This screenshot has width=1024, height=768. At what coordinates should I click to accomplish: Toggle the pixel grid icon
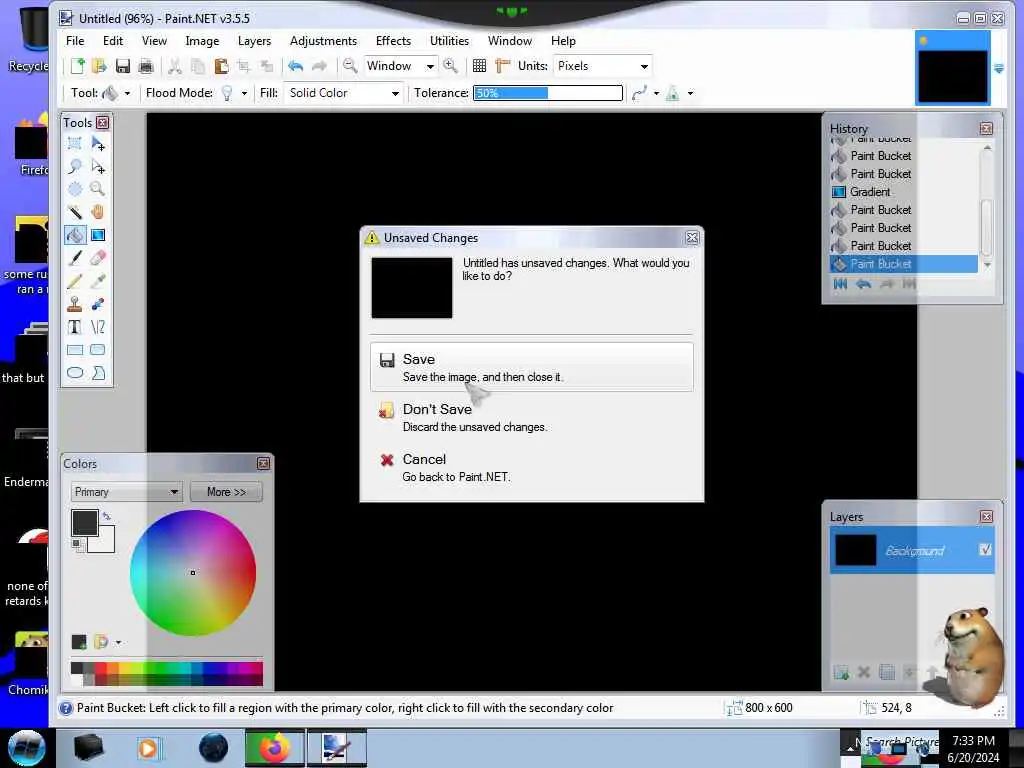pyautogui.click(x=479, y=66)
